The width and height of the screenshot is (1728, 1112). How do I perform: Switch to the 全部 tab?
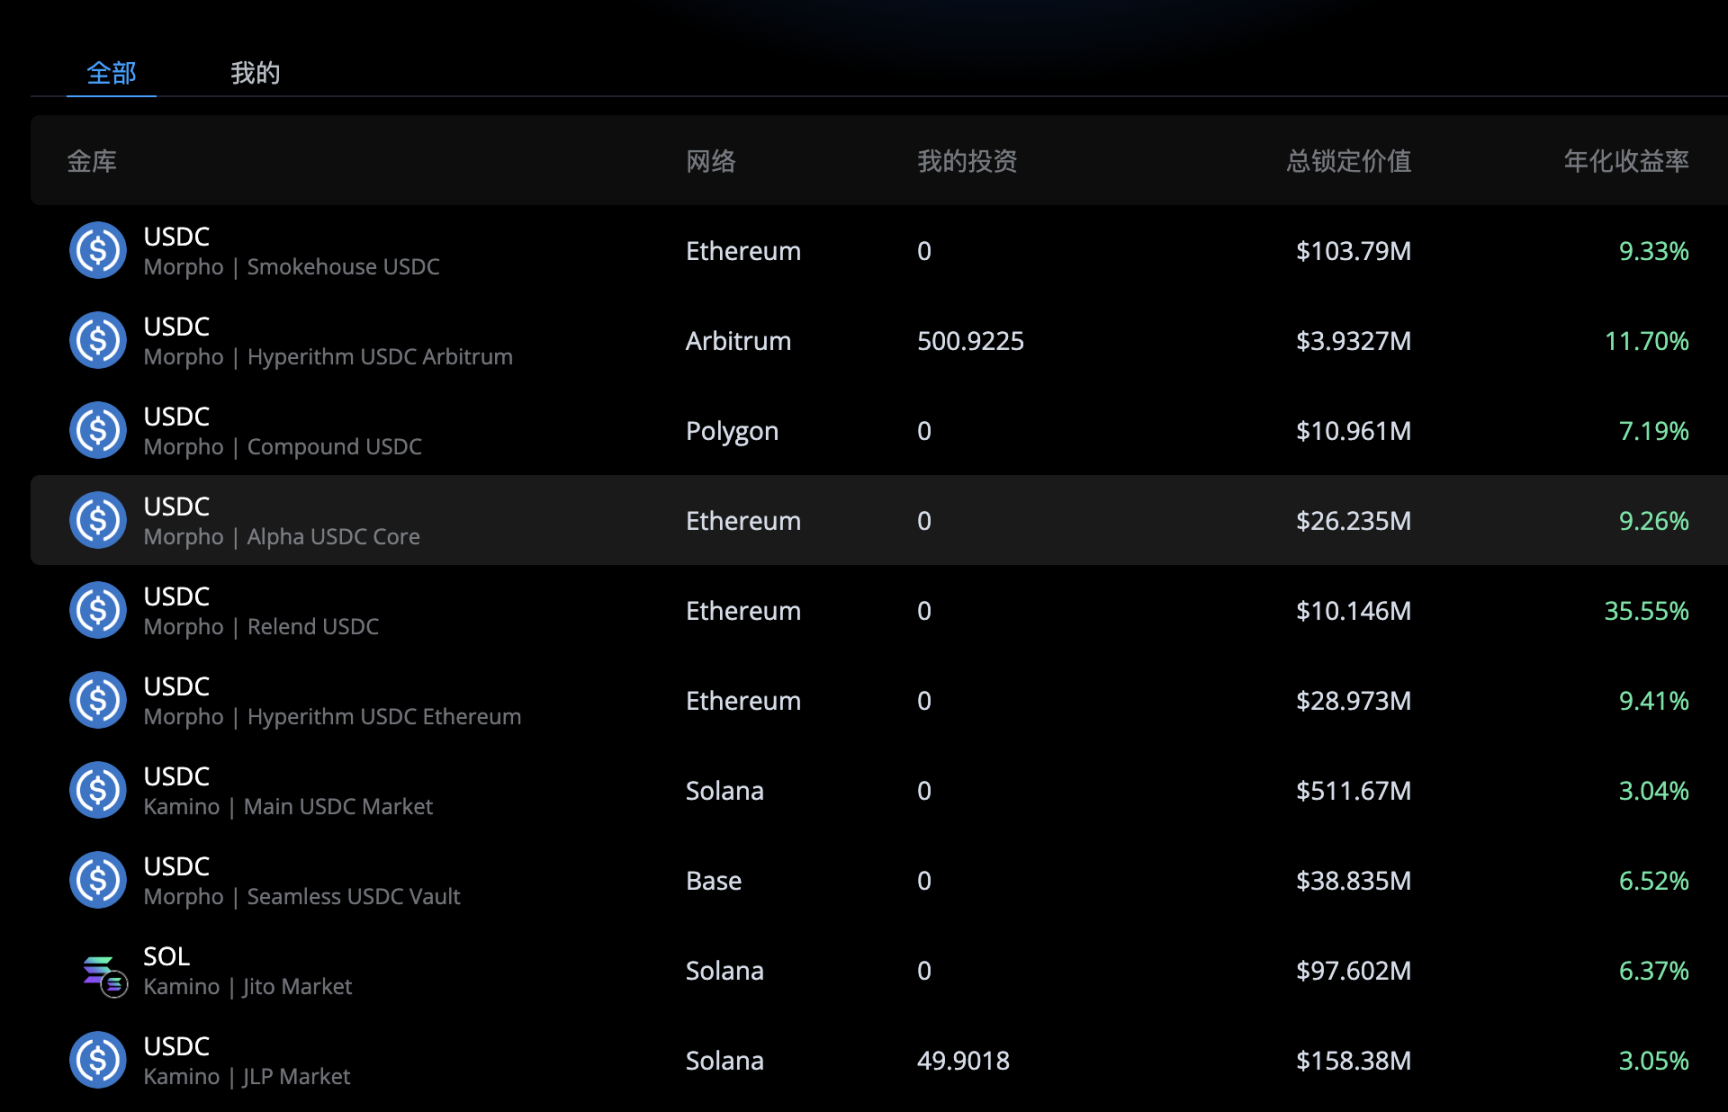(x=111, y=73)
